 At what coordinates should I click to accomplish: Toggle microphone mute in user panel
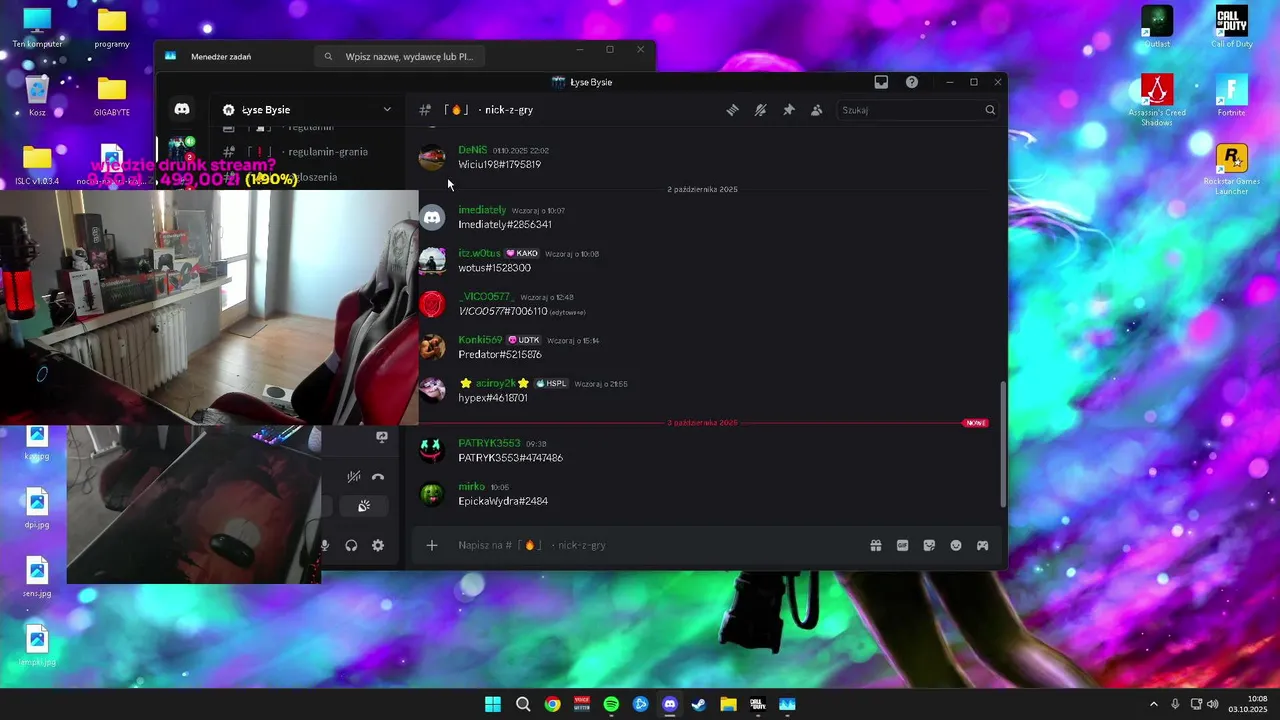325,545
